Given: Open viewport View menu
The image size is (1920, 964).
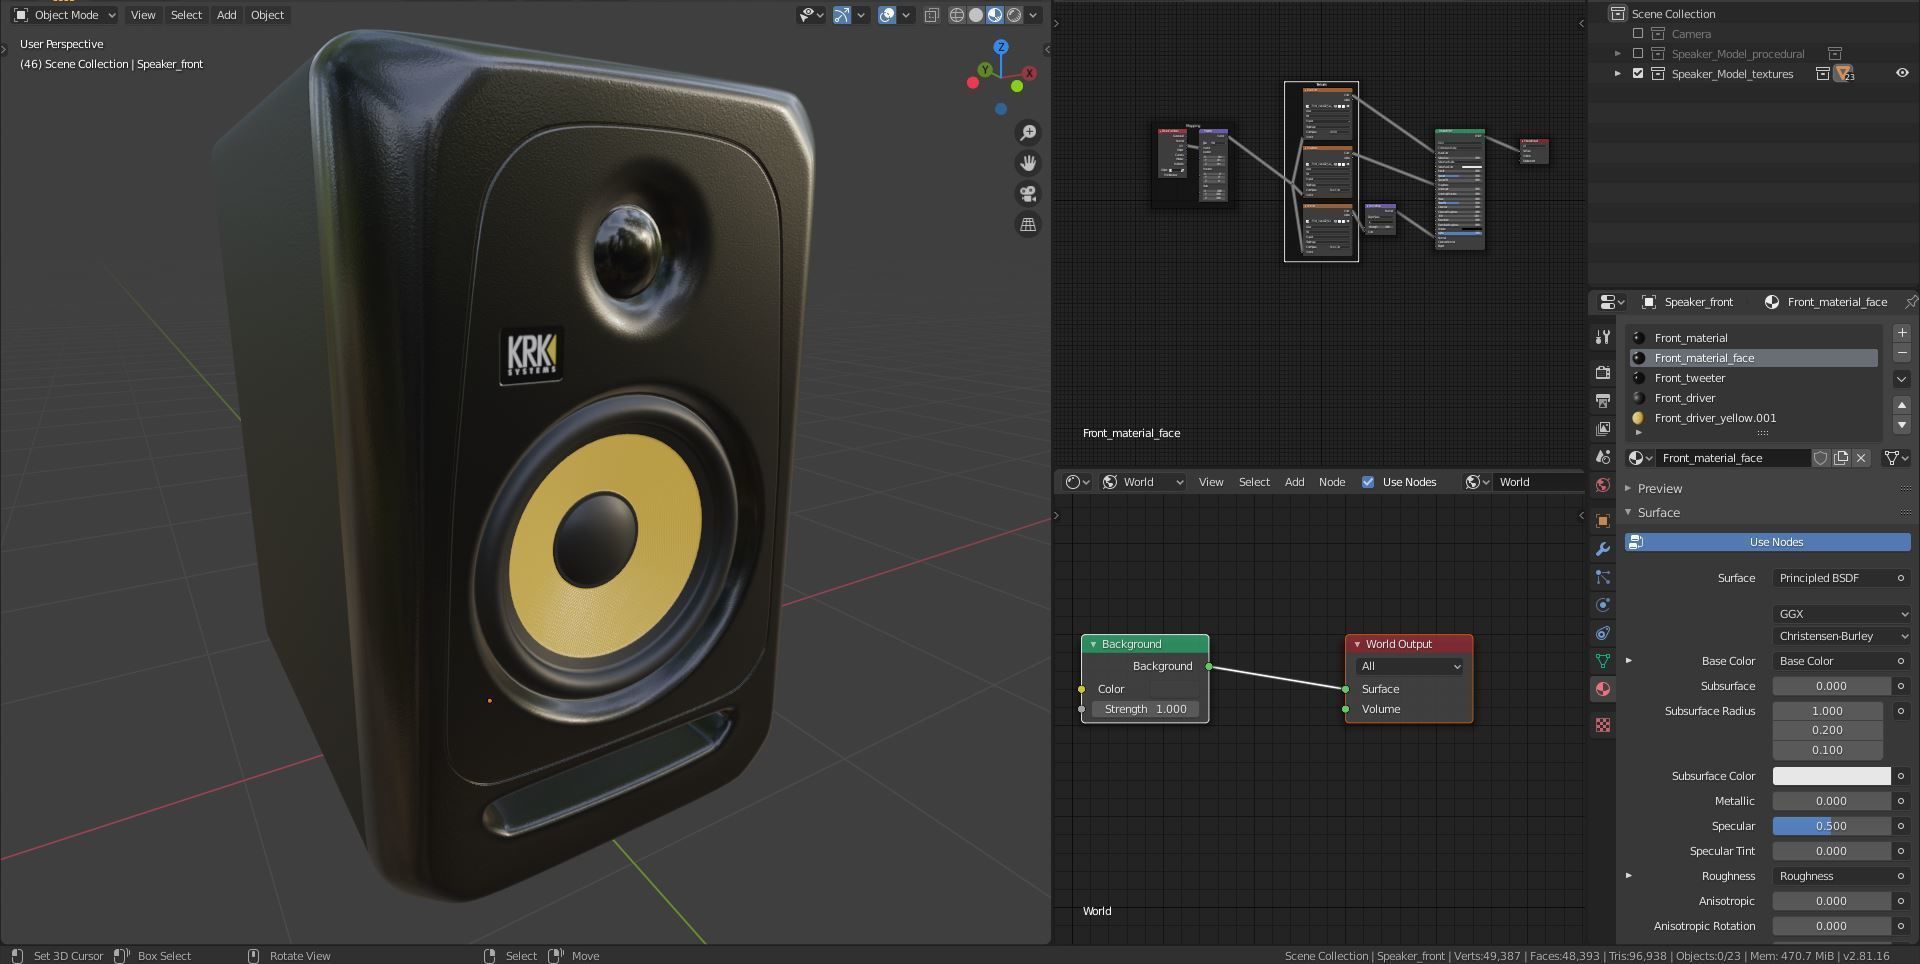Looking at the screenshot, I should [143, 15].
